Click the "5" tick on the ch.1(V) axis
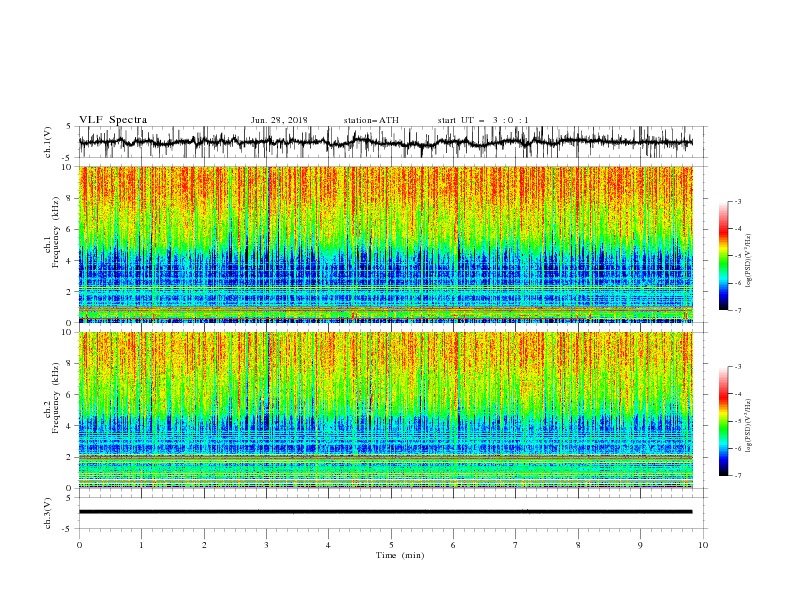Viewport: 792px width, 612px height. tap(69, 127)
